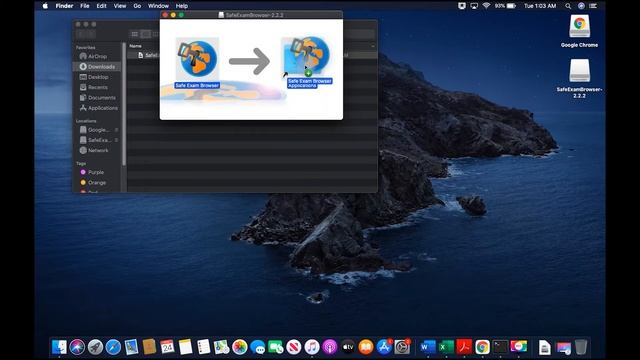Open the Apple menu

(45, 6)
